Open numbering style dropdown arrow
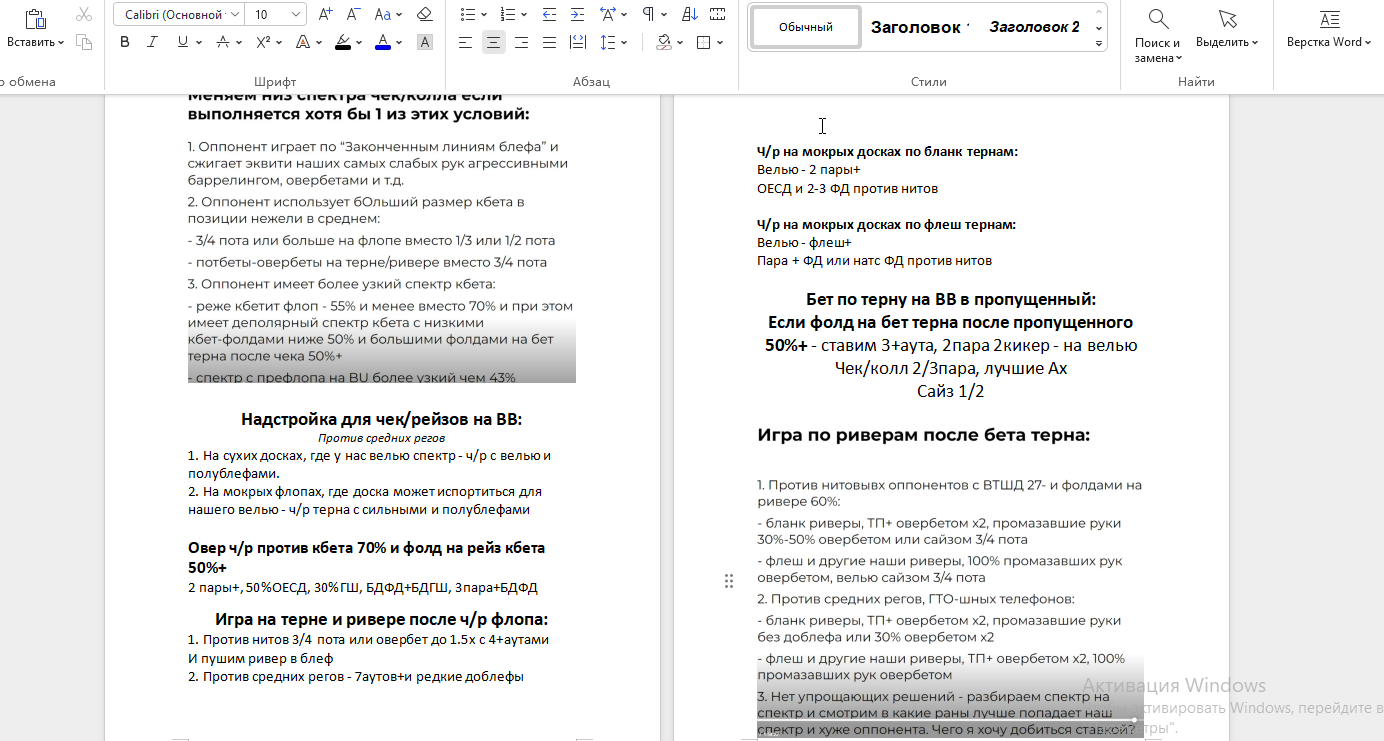Image resolution: width=1384 pixels, height=741 pixels. pyautogui.click(x=525, y=15)
